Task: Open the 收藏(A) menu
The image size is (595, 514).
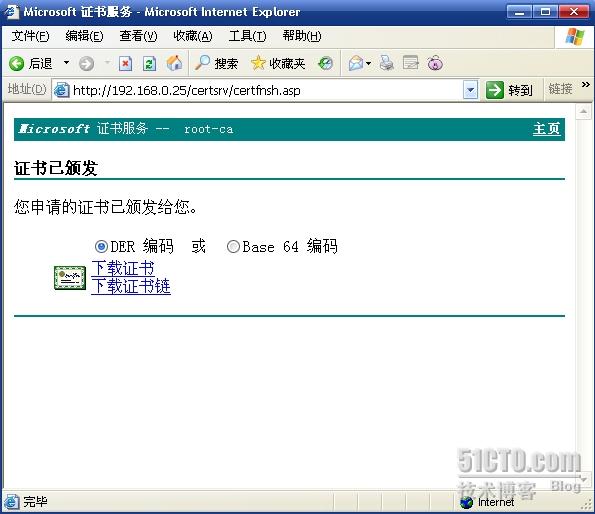Action: coord(193,36)
